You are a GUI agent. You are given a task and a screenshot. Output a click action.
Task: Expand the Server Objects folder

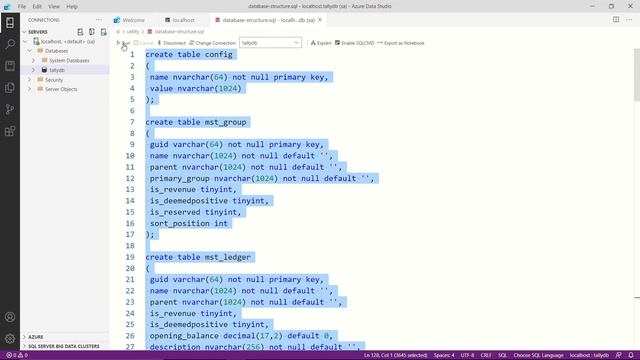[x=30, y=89]
